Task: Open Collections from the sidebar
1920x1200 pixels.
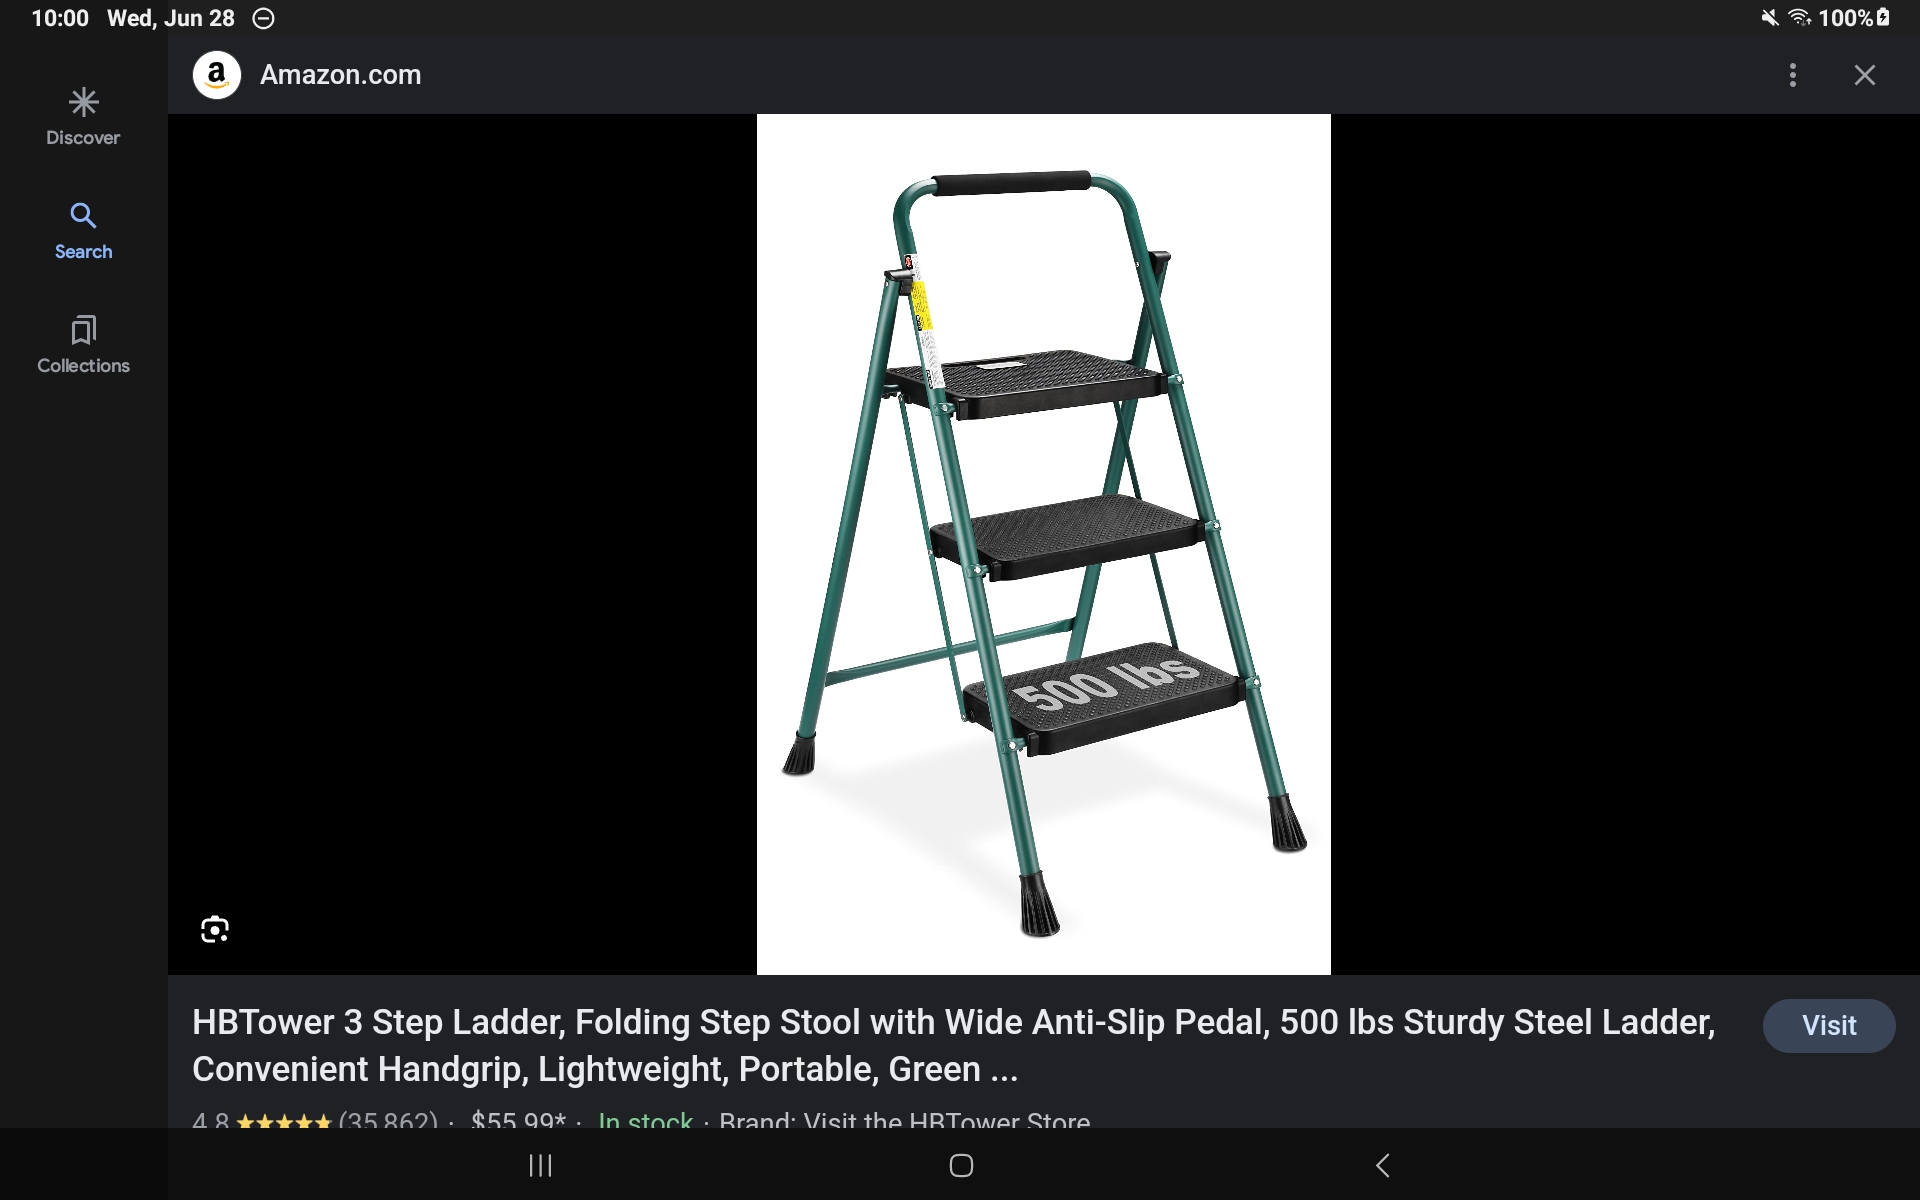Action: 83,345
